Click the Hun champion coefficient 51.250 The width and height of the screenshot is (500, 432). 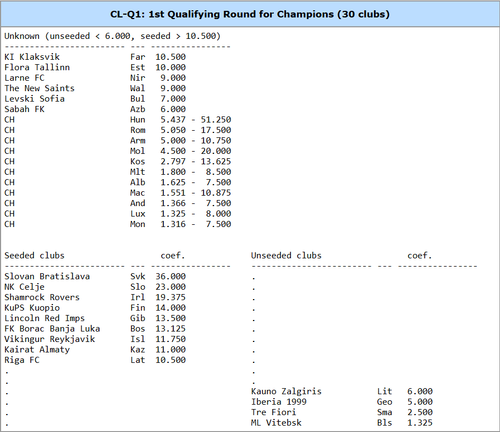tap(216, 120)
